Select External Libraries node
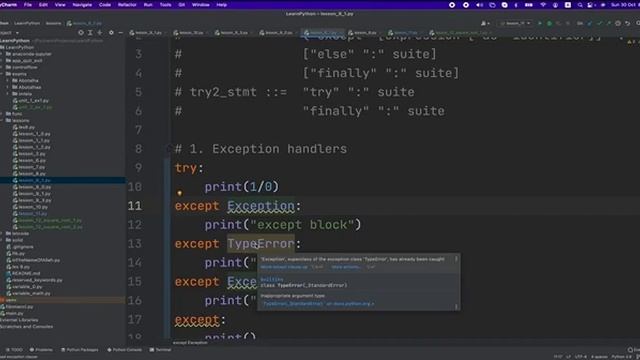This screenshot has width=640, height=360. (x=19, y=320)
